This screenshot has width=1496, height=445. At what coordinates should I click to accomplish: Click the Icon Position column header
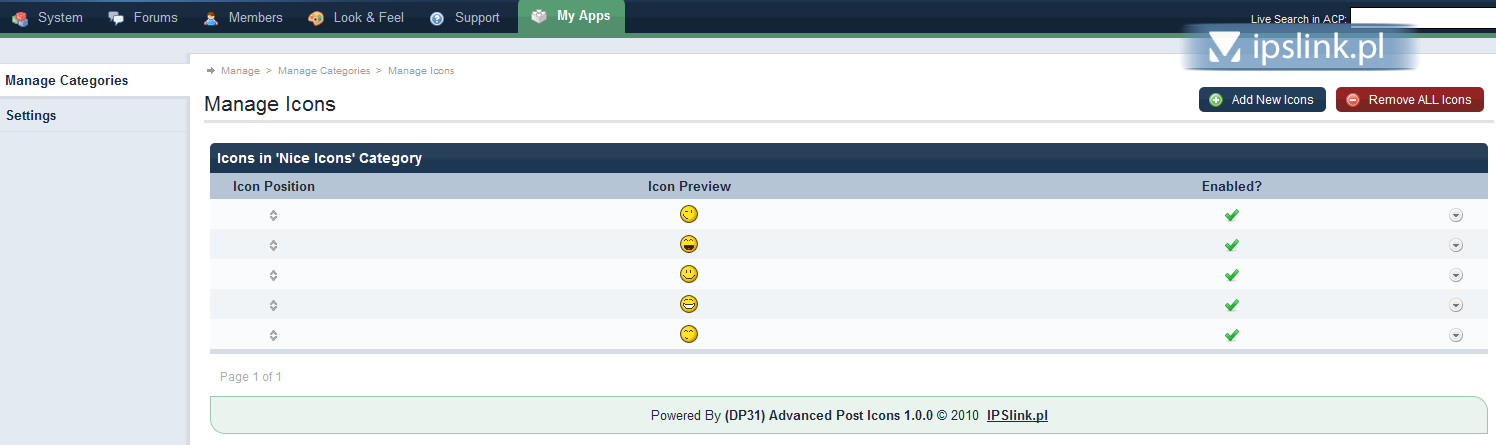pos(274,186)
